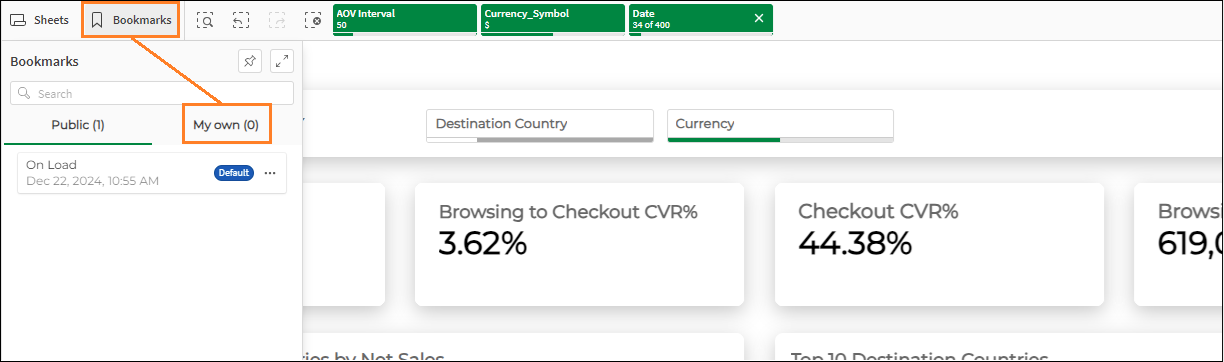Click the Bookmarks toolbar button
Image resolution: width=1224 pixels, height=362 pixels.
131,20
